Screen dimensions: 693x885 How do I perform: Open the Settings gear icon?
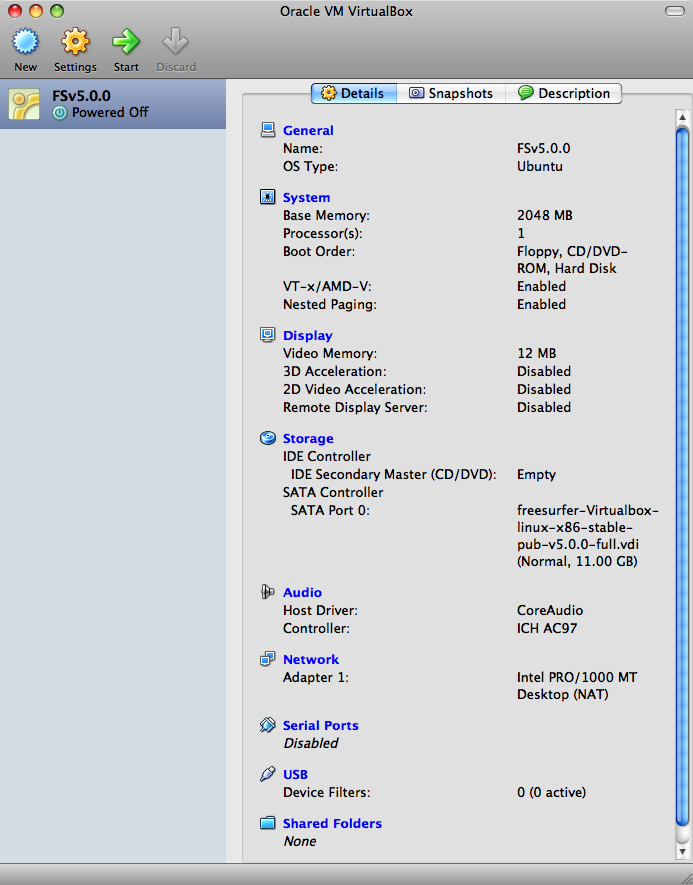(75, 43)
